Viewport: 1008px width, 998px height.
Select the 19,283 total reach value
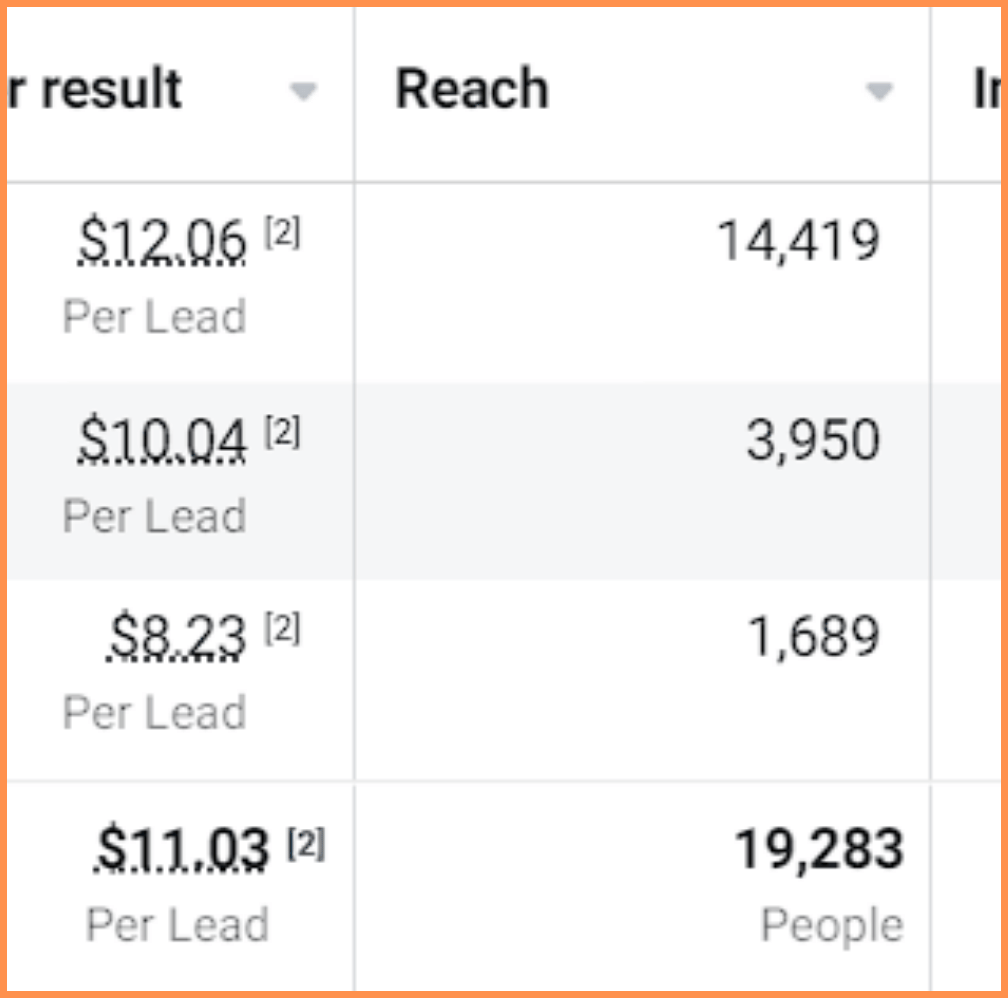click(819, 850)
